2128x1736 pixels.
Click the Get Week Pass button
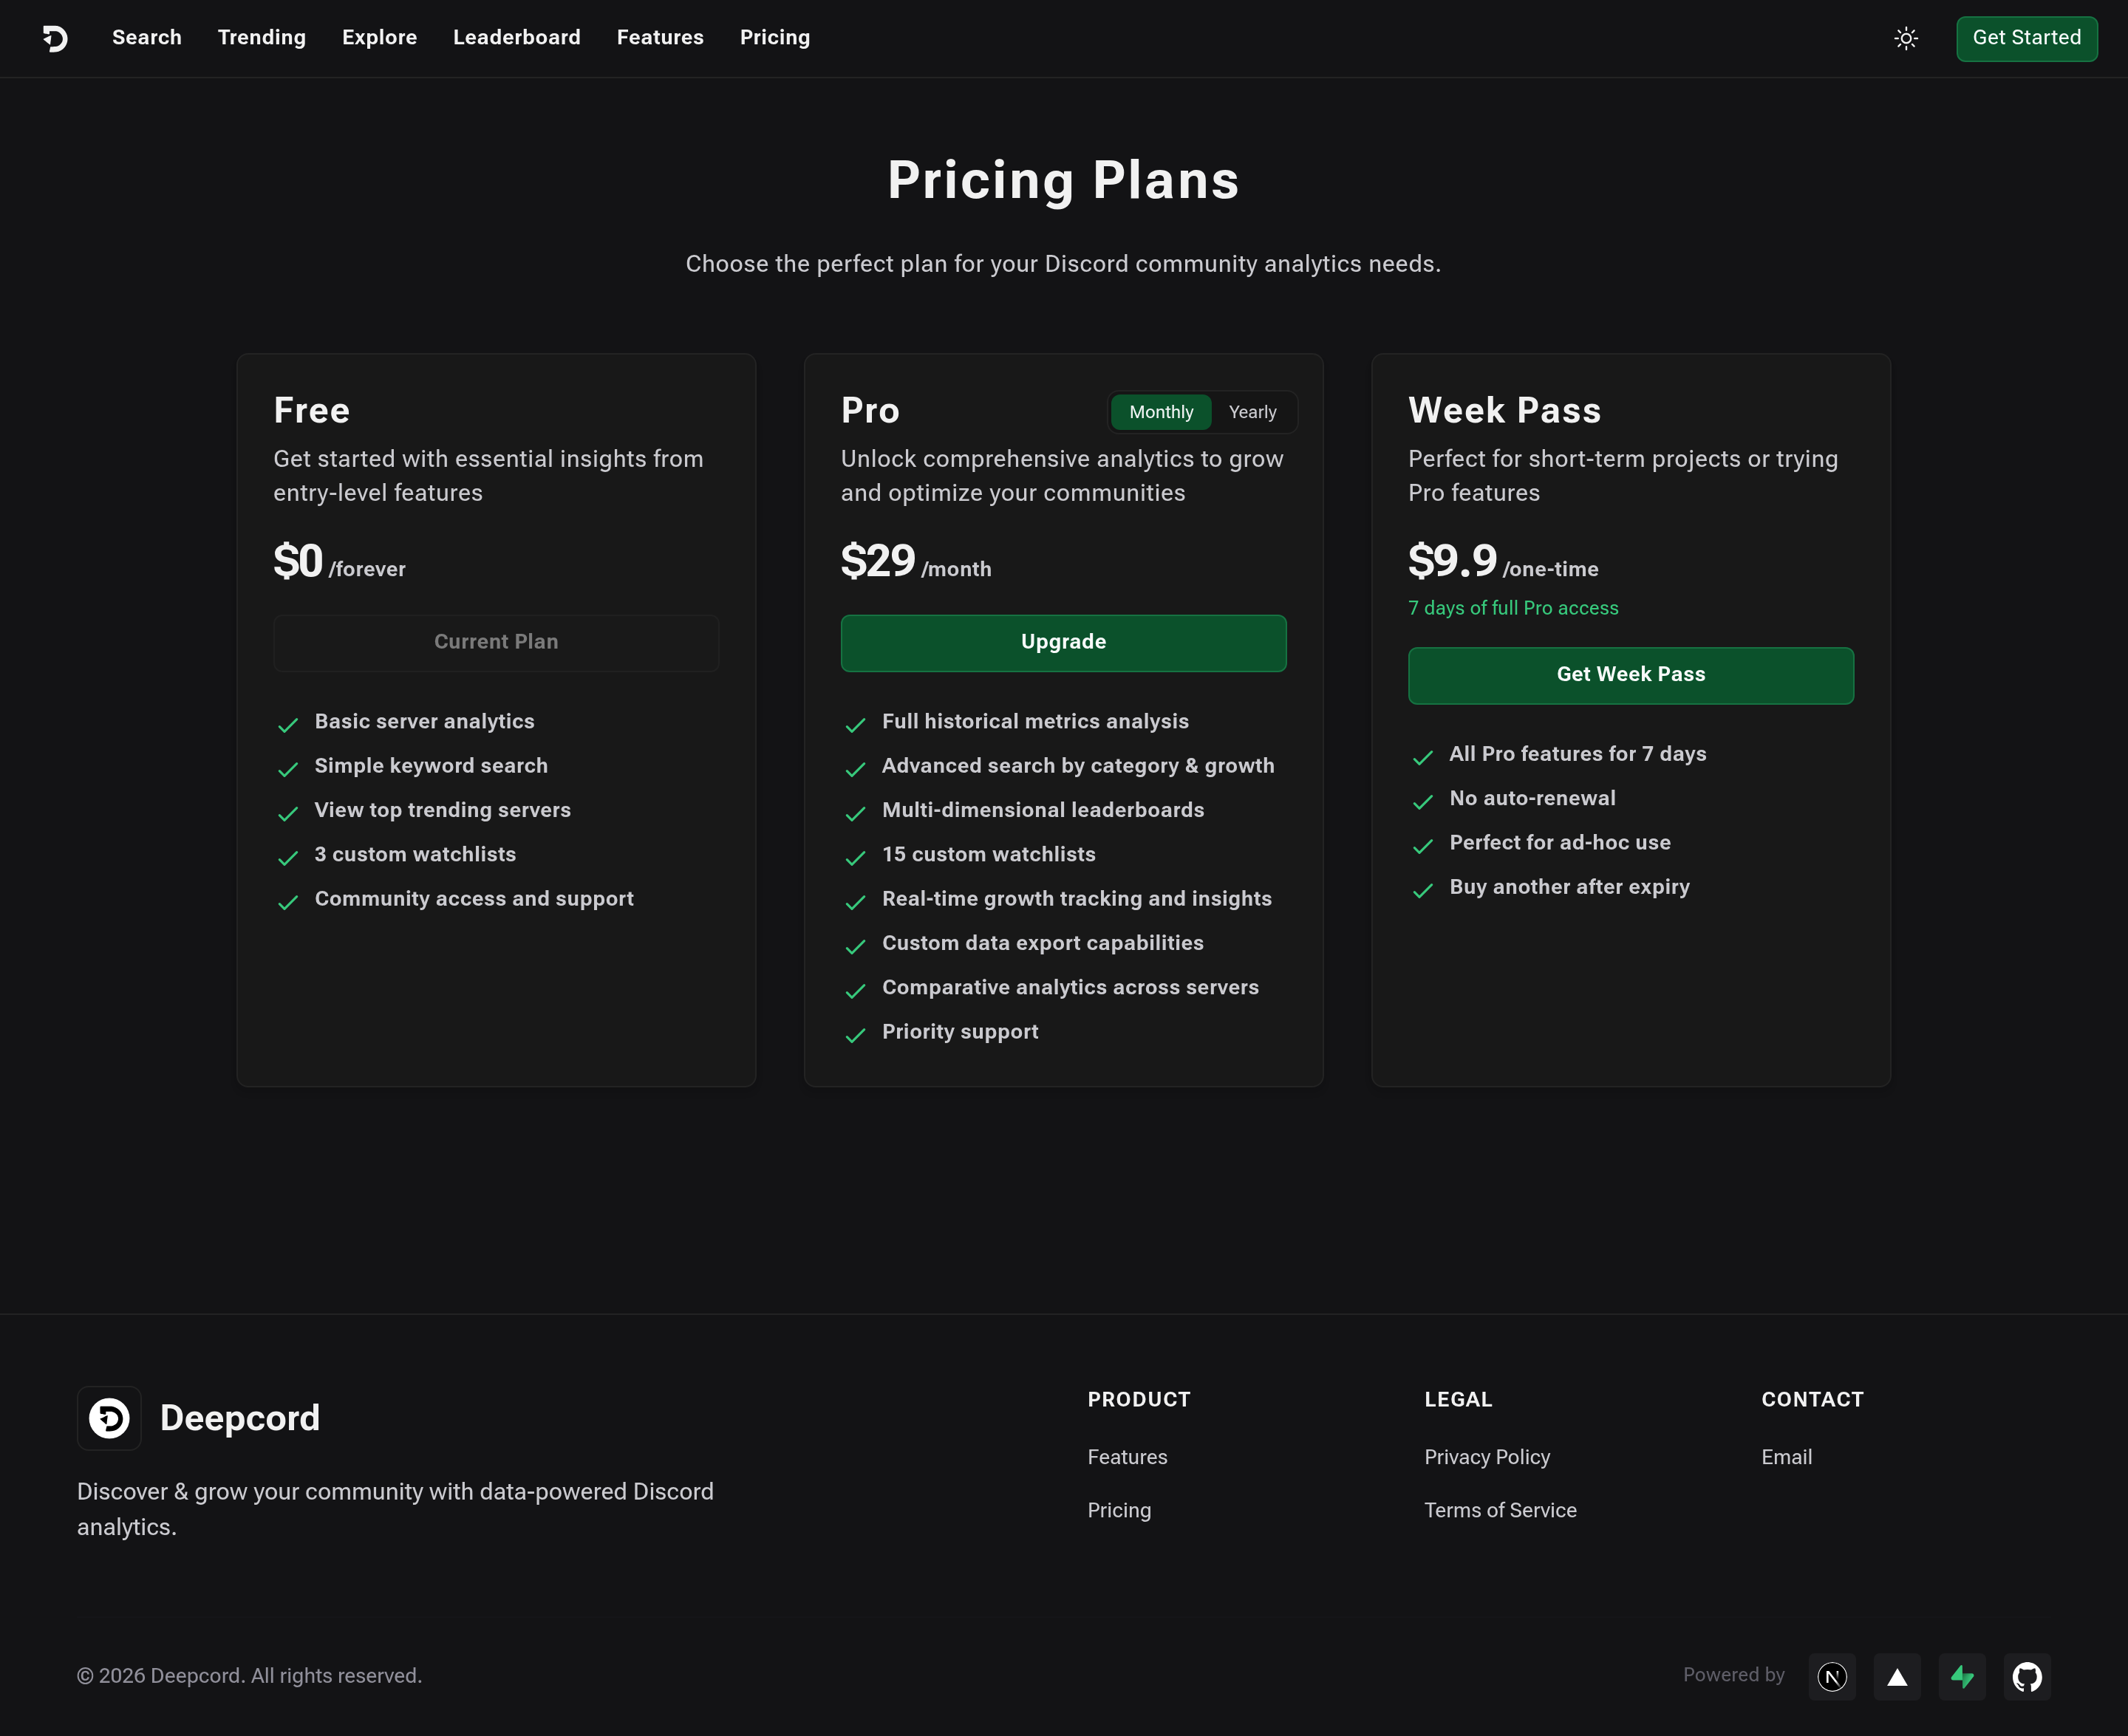(x=1630, y=675)
